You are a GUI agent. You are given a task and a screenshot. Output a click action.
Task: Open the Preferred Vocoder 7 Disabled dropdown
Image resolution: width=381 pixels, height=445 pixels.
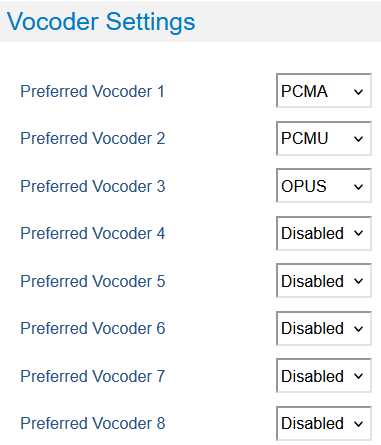pos(324,376)
